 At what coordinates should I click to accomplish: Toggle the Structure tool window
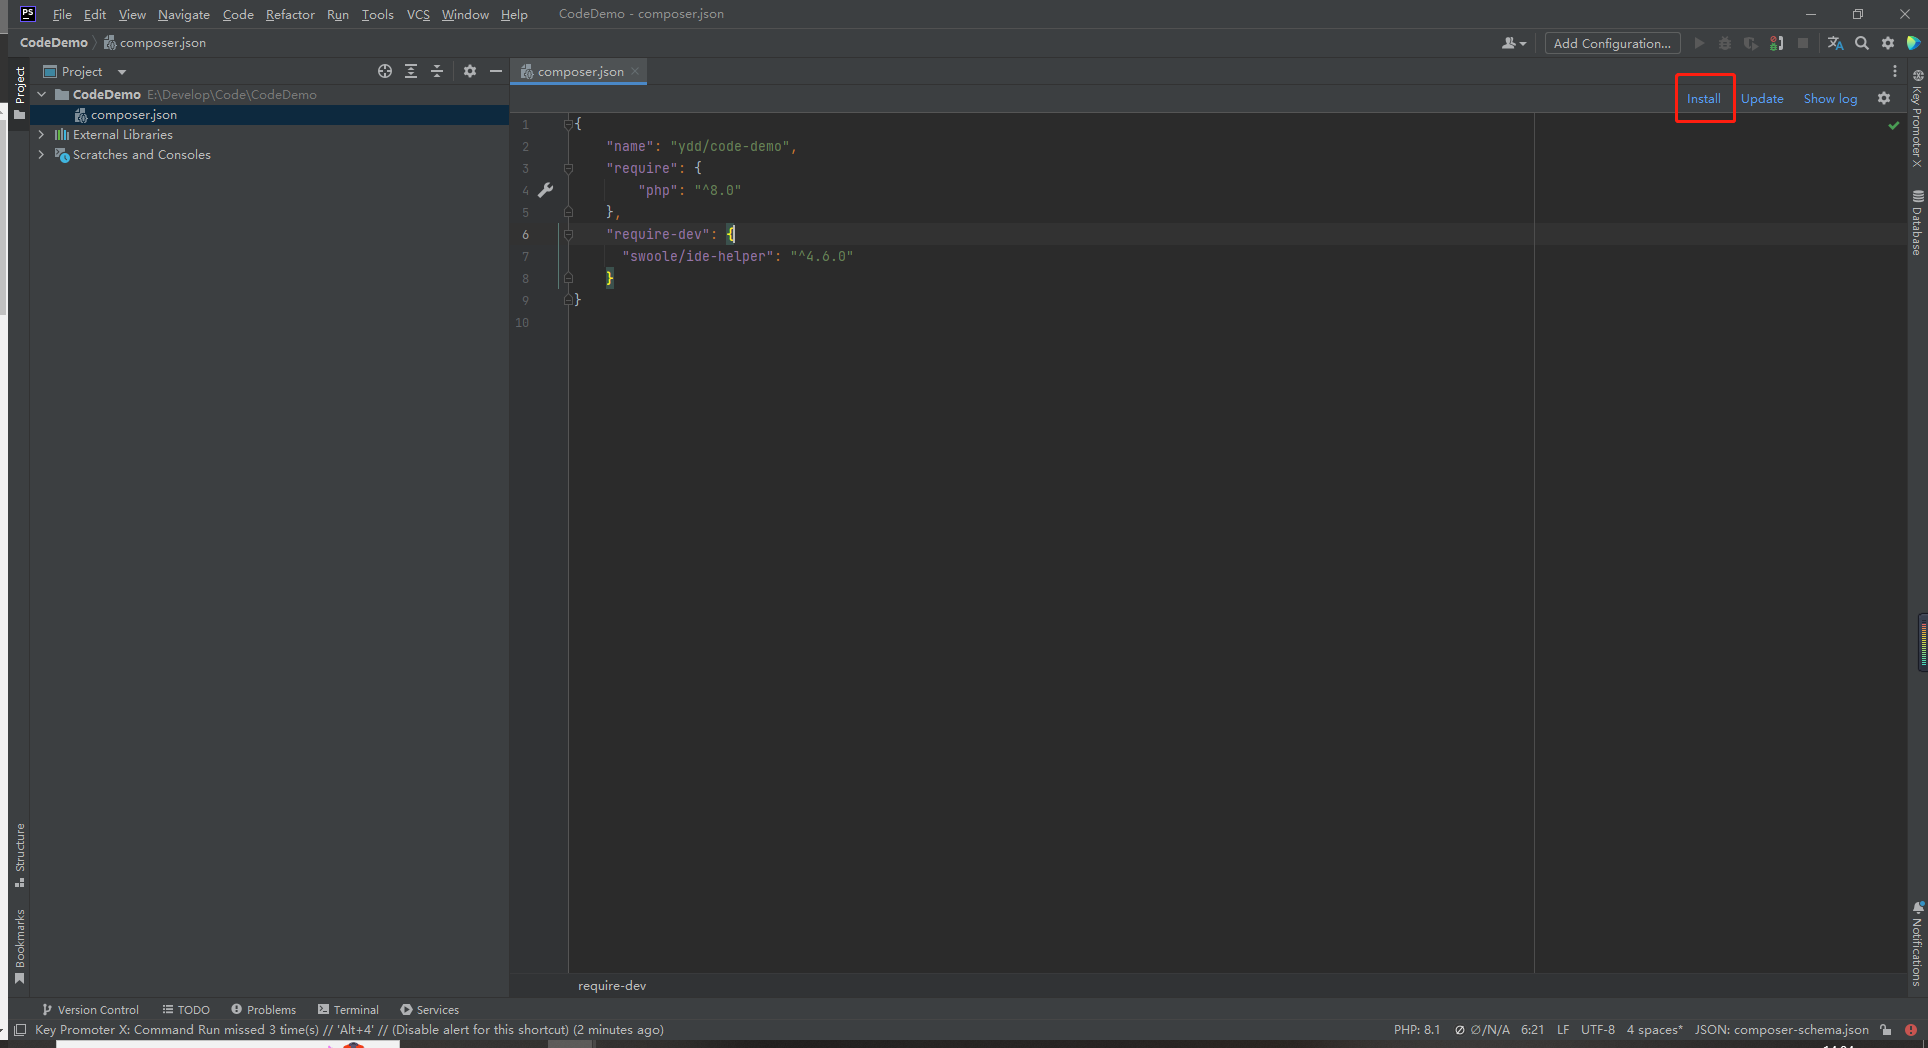(x=20, y=855)
